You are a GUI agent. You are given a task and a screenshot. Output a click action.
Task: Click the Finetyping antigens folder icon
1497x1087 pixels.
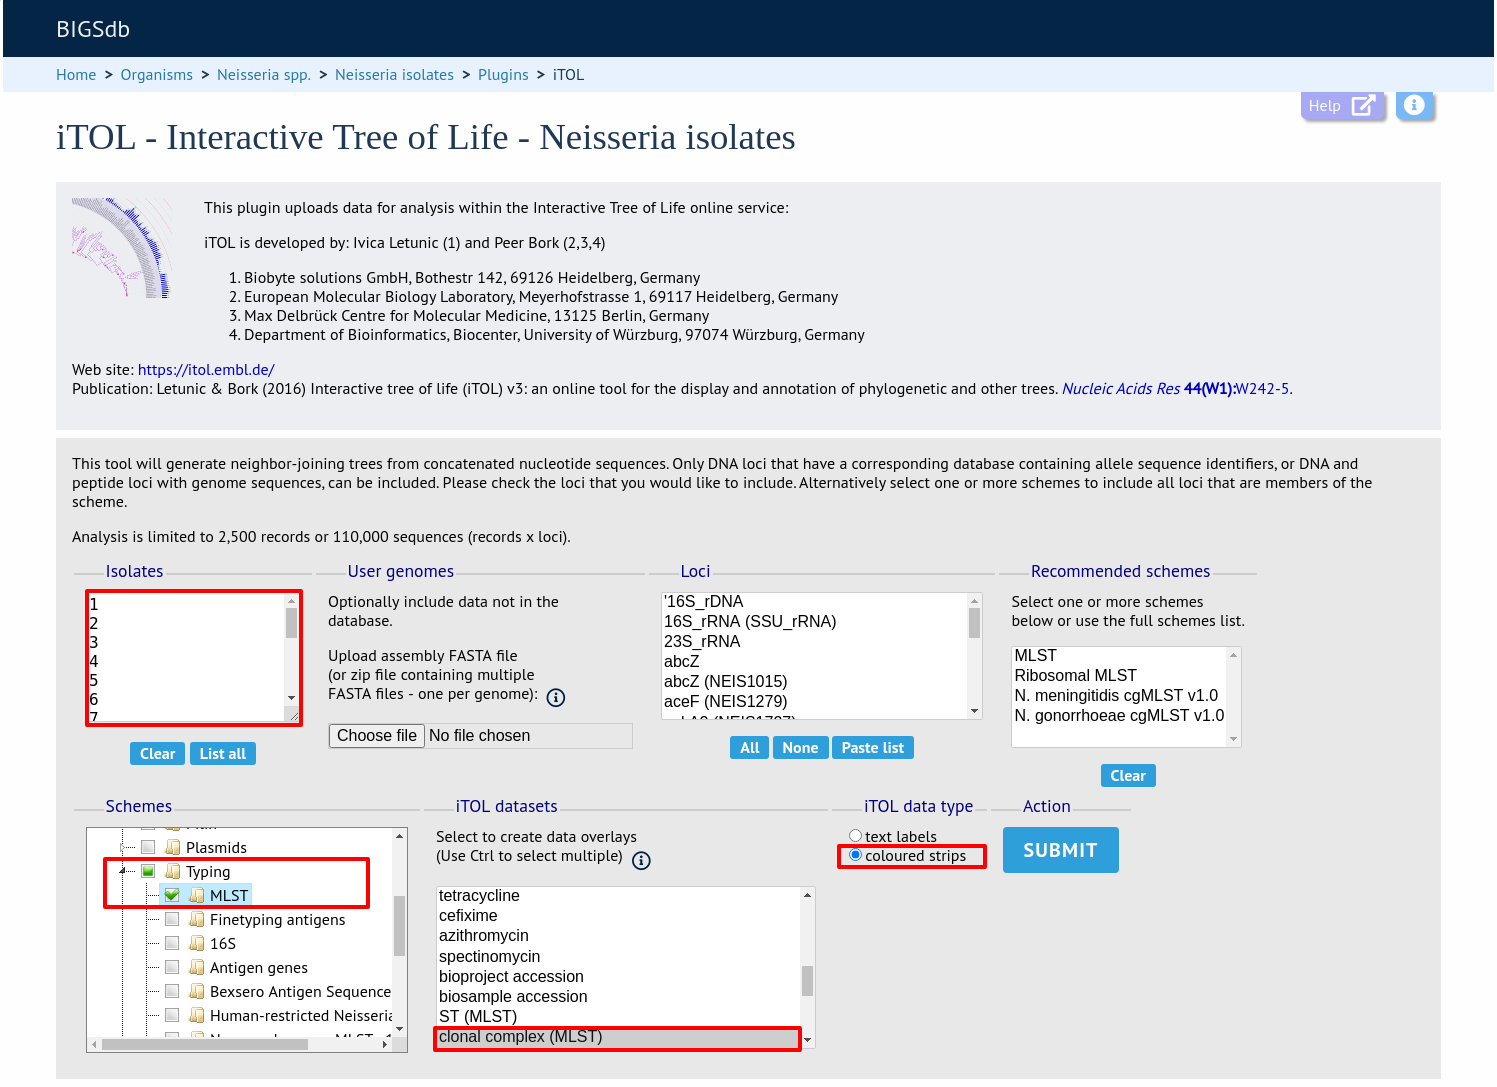pyautogui.click(x=197, y=919)
